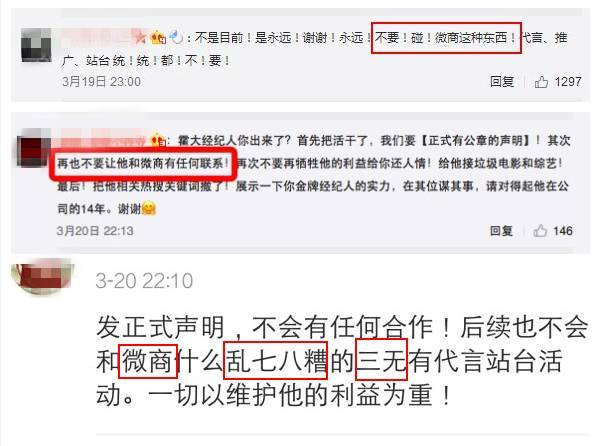This screenshot has width=599, height=446.
Task: Like the comment with 146 likes
Action: (540, 231)
